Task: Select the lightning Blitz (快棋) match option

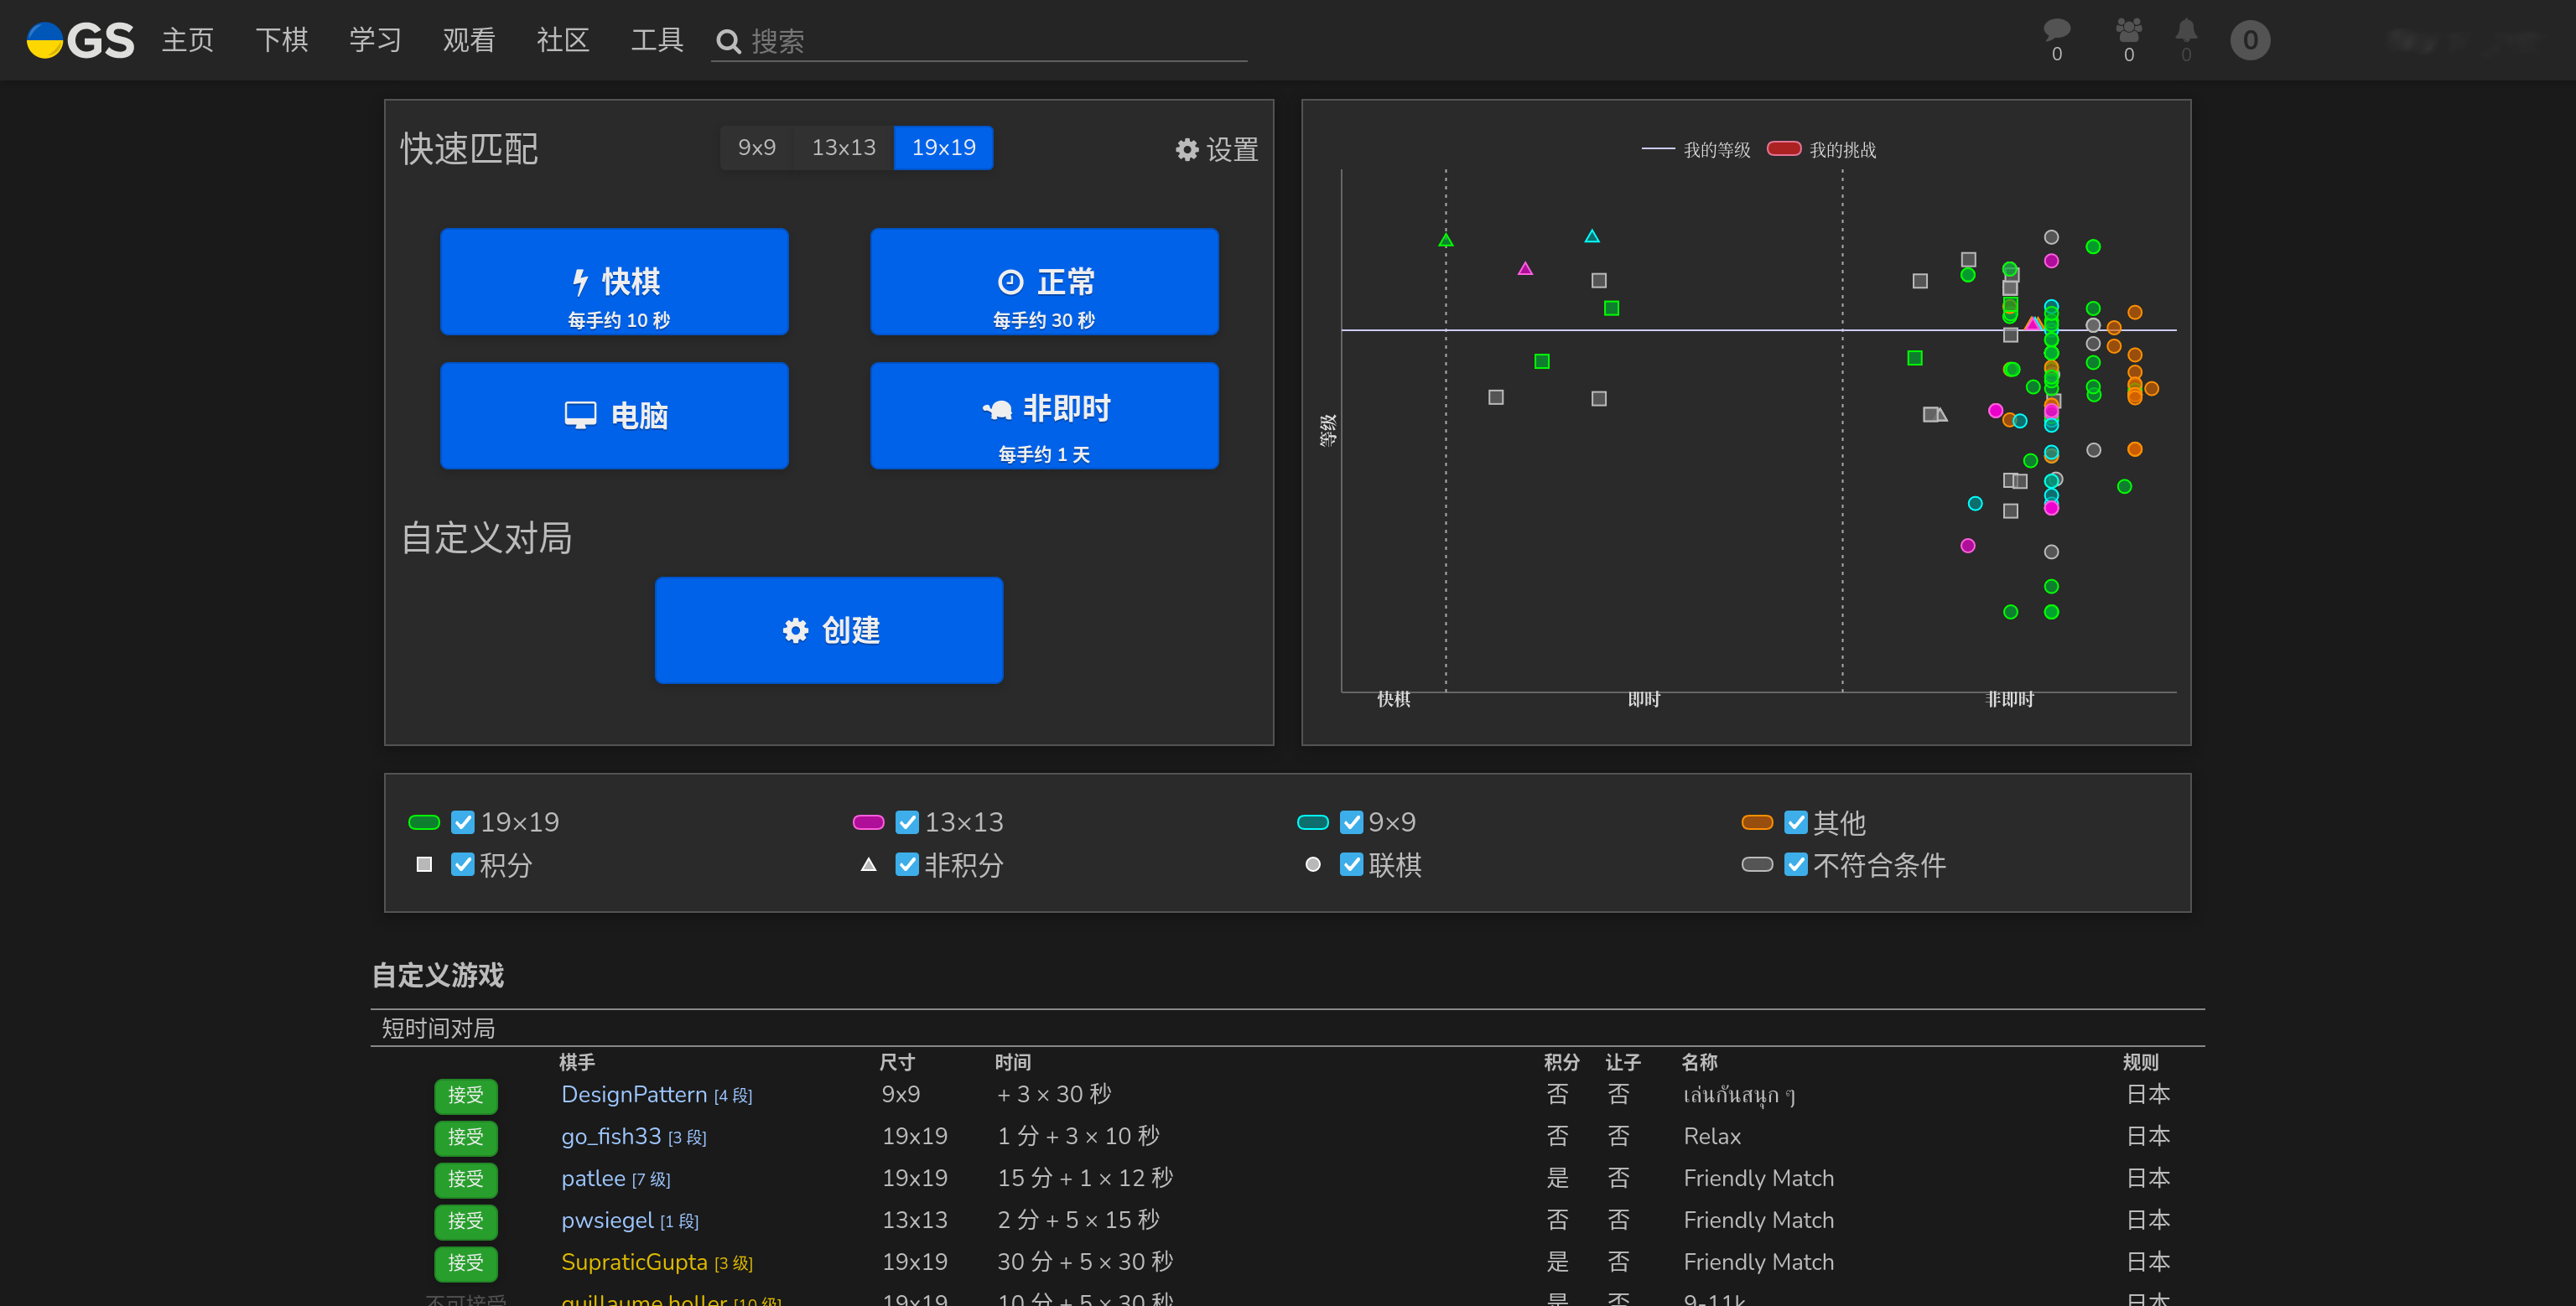Action: tap(614, 281)
